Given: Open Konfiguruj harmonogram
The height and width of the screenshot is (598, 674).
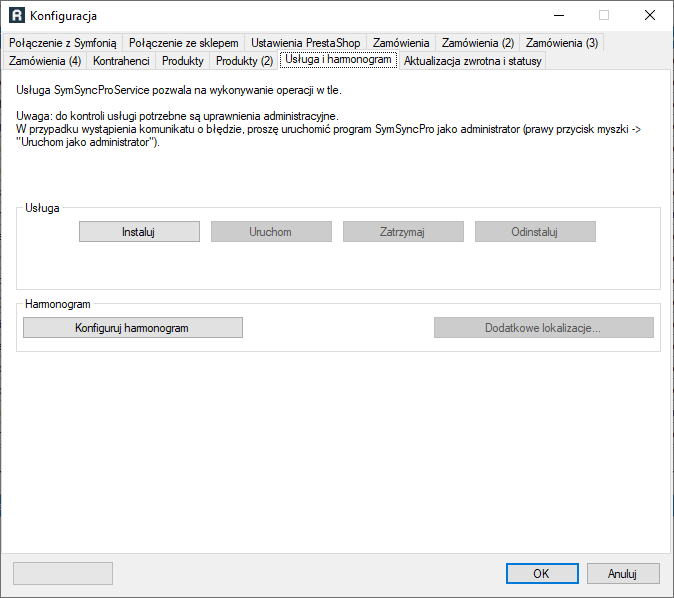Looking at the screenshot, I should [133, 328].
